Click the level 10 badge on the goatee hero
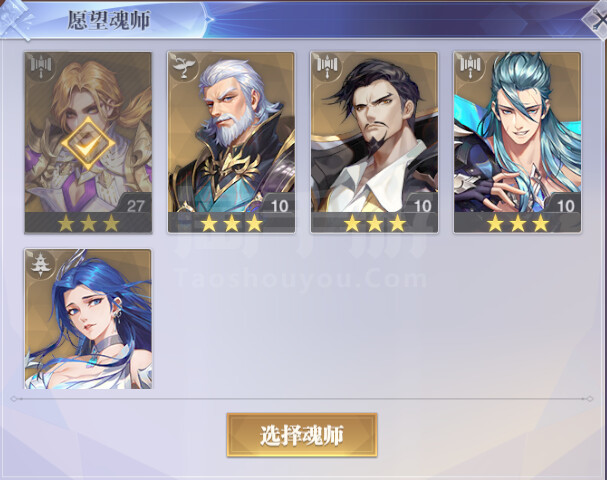The image size is (607, 480). 421,204
